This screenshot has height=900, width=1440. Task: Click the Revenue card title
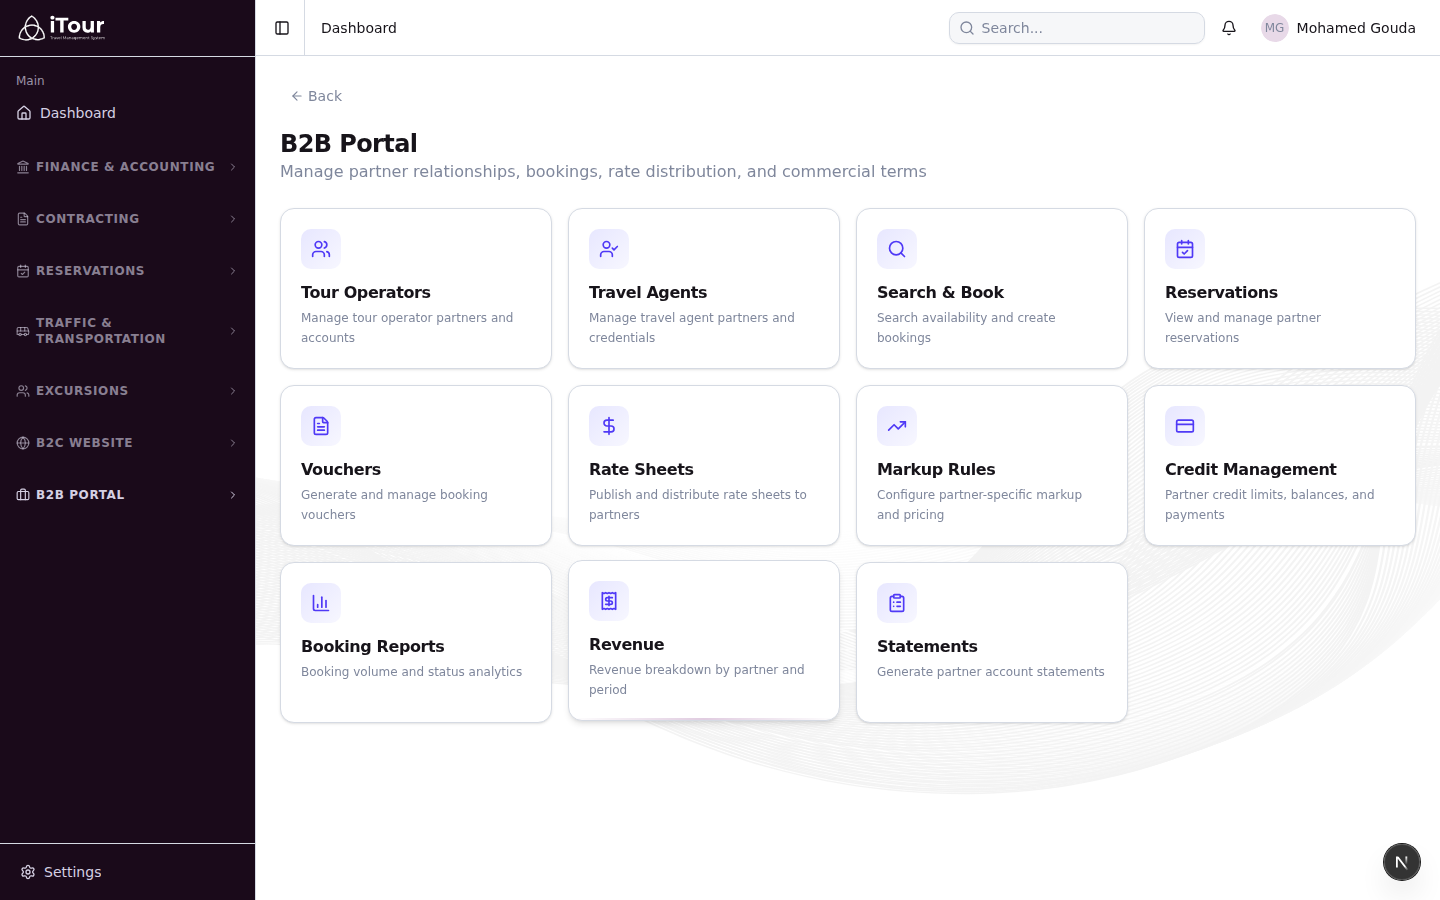627,644
